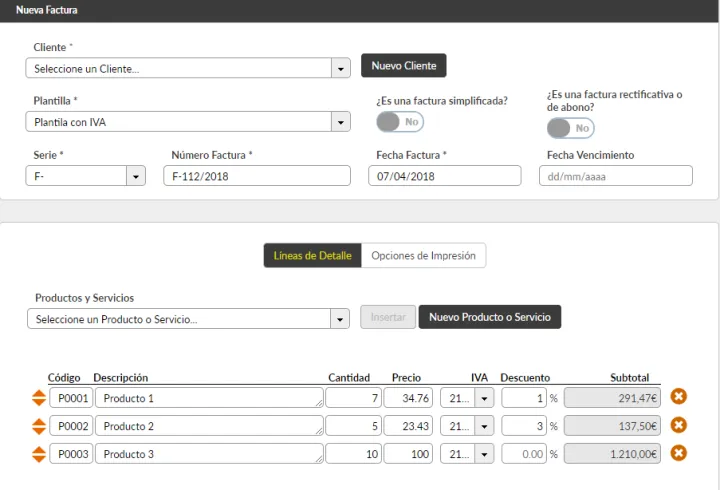Toggle the factura simplificada switch
The image size is (720, 490).
400,121
